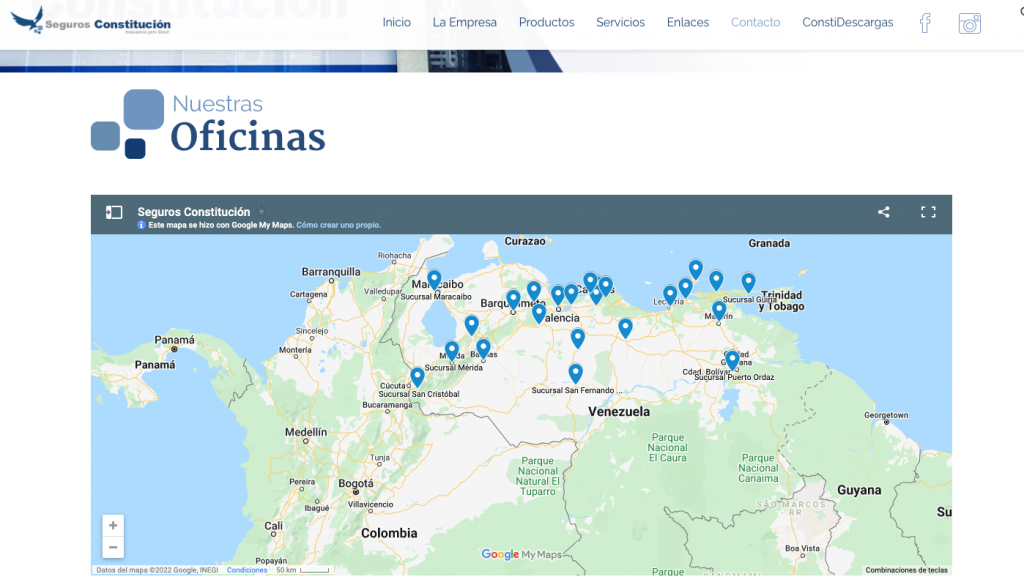Navigate to ConstiDescargas
The width and height of the screenshot is (1024, 585).
[847, 22]
